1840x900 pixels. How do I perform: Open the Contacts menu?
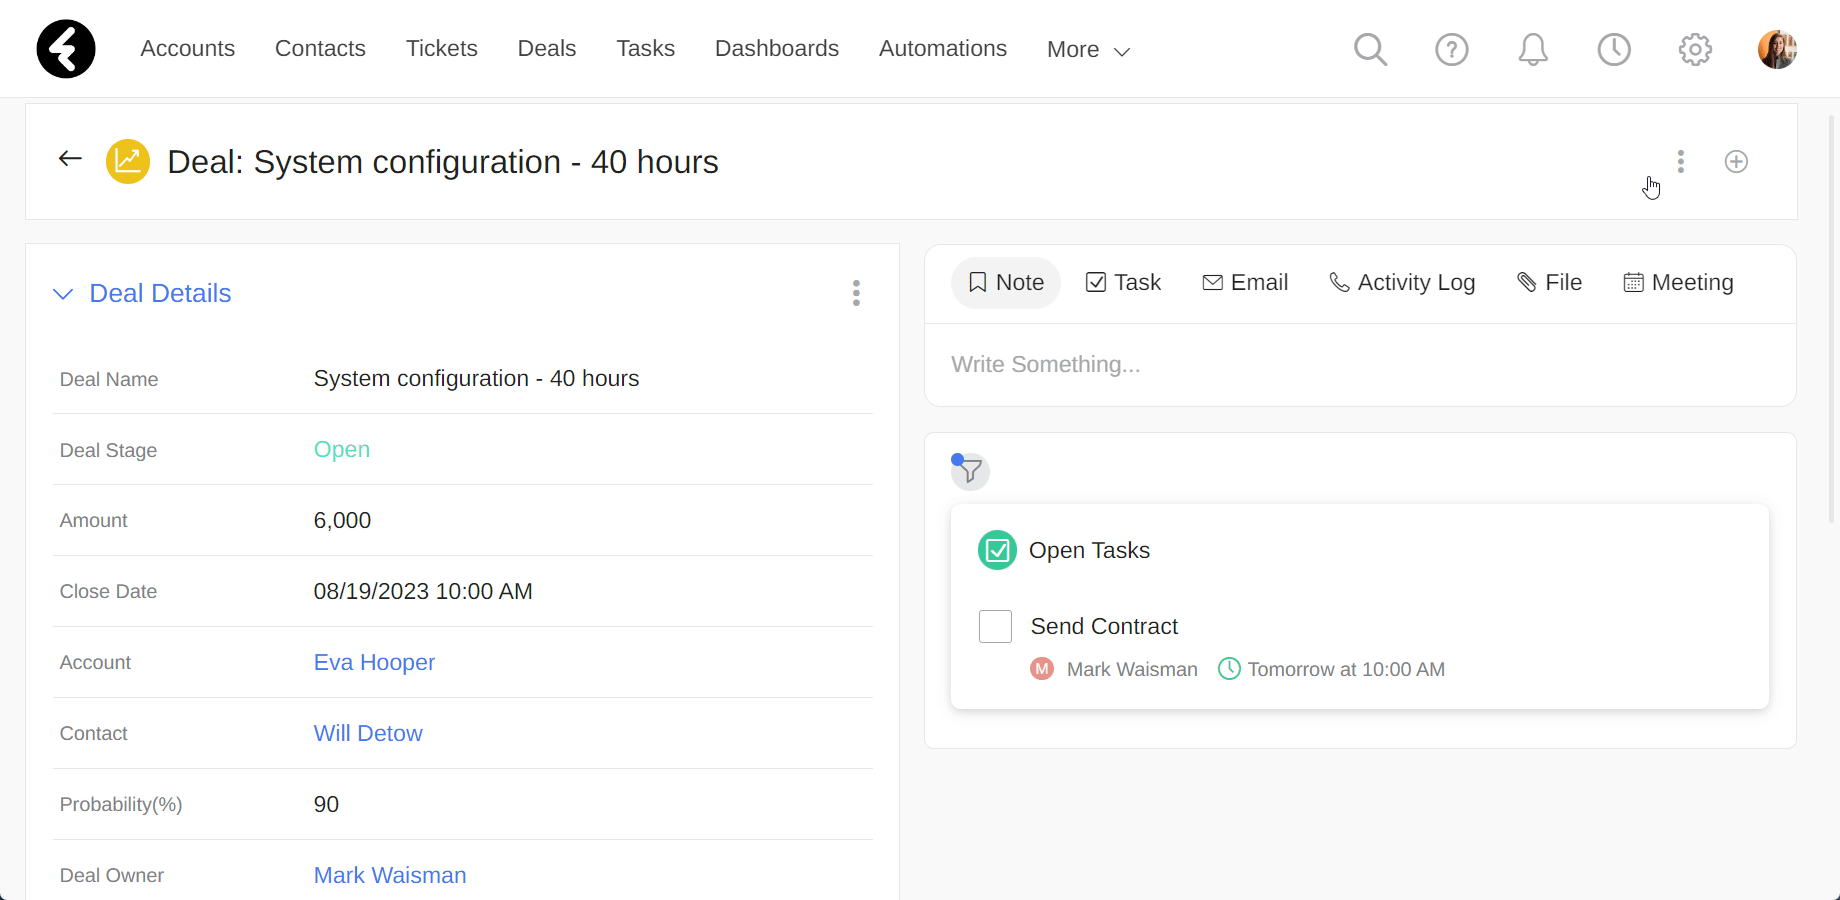pyautogui.click(x=320, y=48)
